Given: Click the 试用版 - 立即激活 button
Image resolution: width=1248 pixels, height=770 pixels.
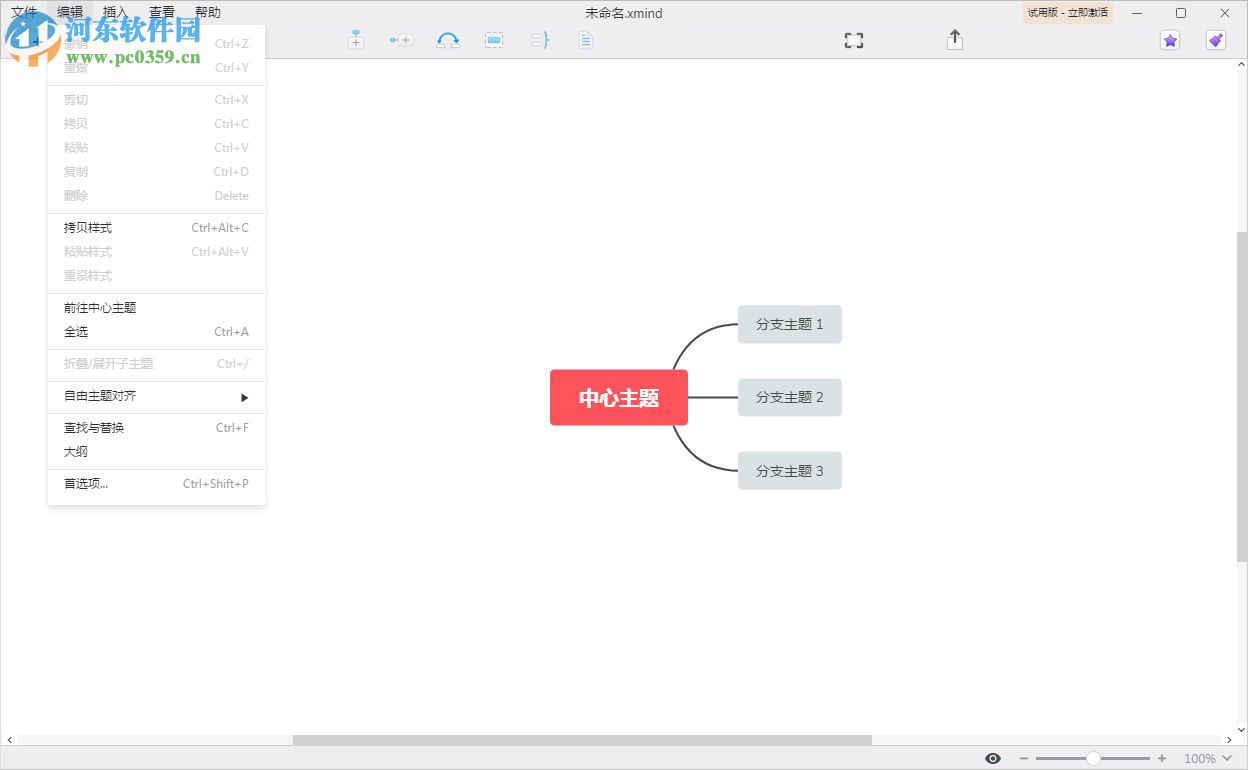Looking at the screenshot, I should point(1068,13).
